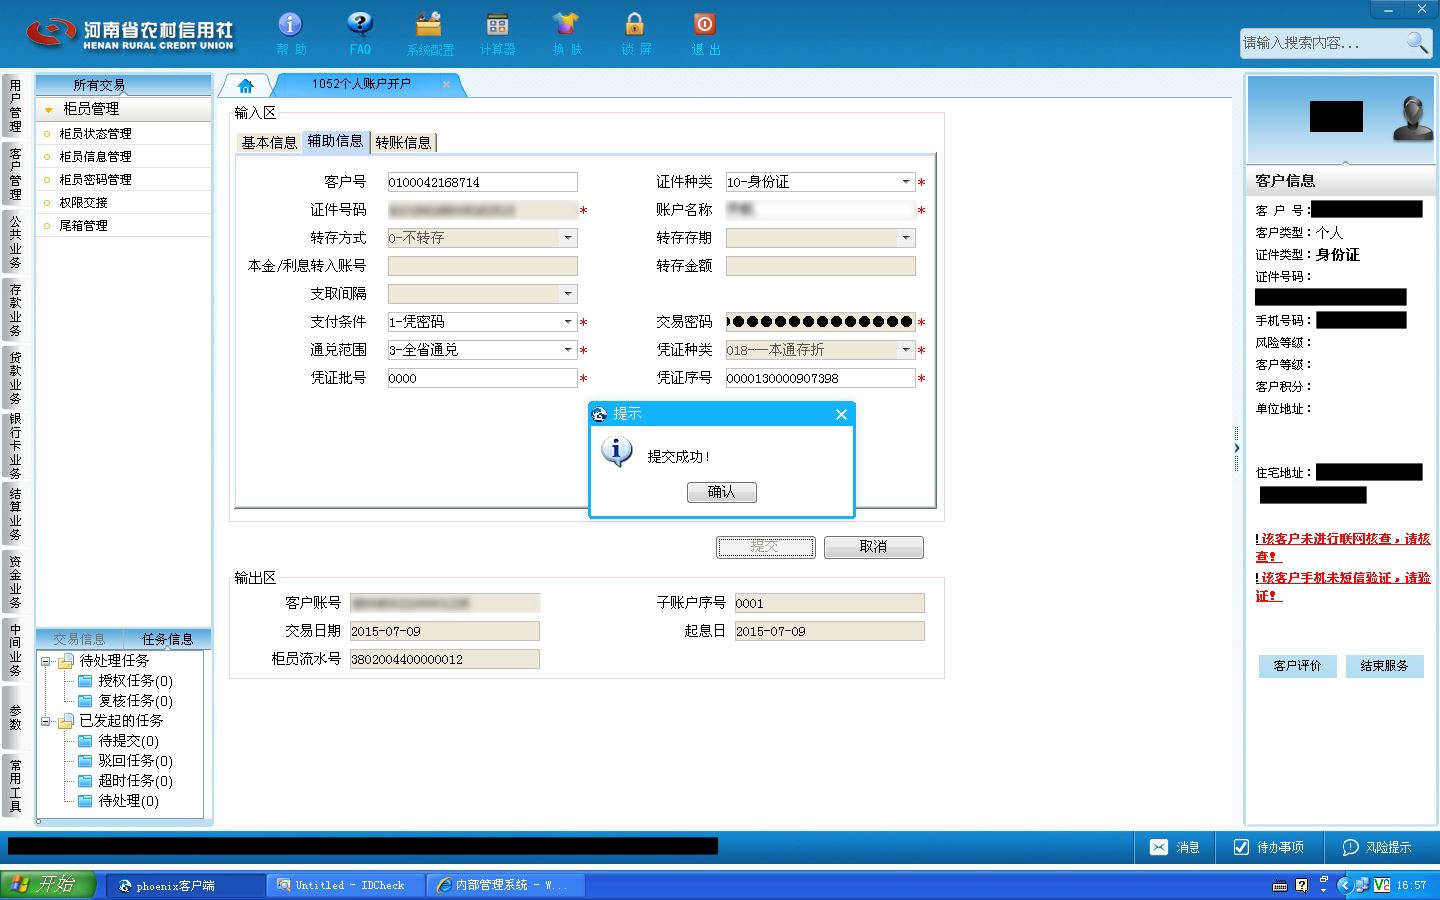Image resolution: width=1440 pixels, height=900 pixels.
Task: Collapse the 已发起的任务 tree node
Action: [x=45, y=721]
